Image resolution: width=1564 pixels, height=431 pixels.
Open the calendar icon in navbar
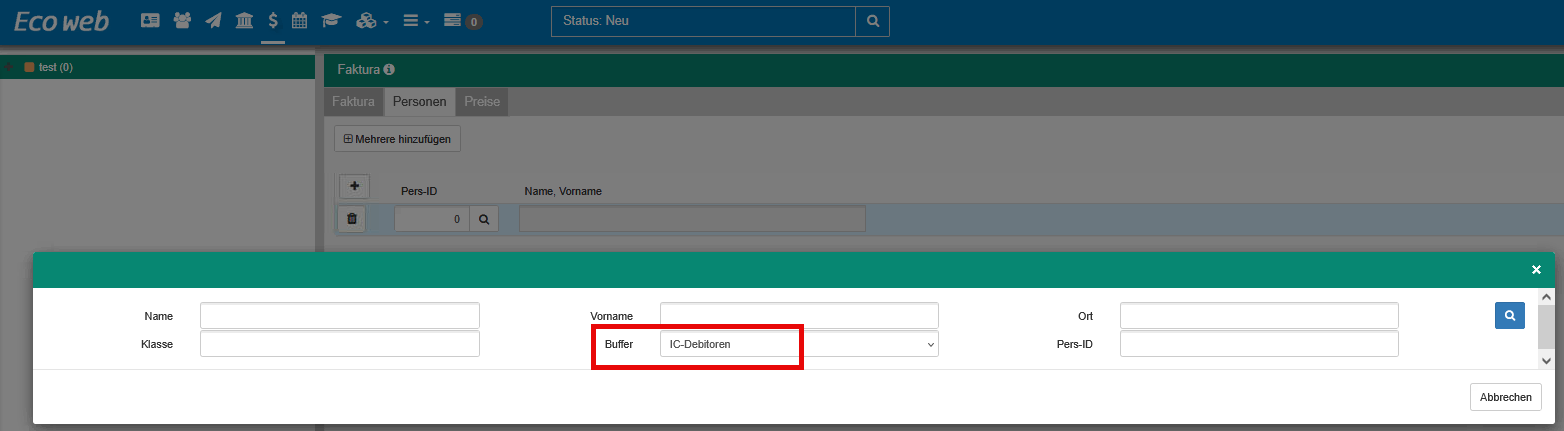pos(299,20)
